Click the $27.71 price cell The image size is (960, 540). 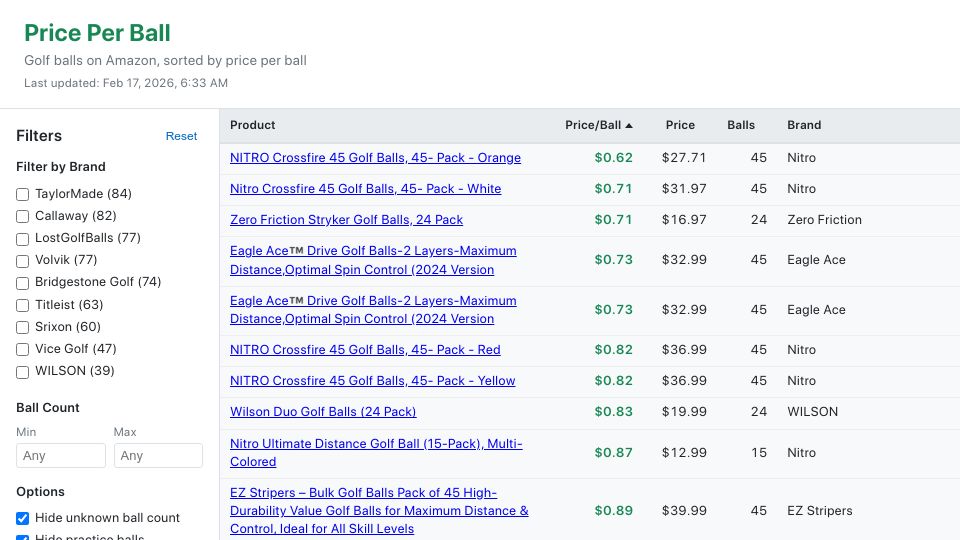tap(684, 157)
